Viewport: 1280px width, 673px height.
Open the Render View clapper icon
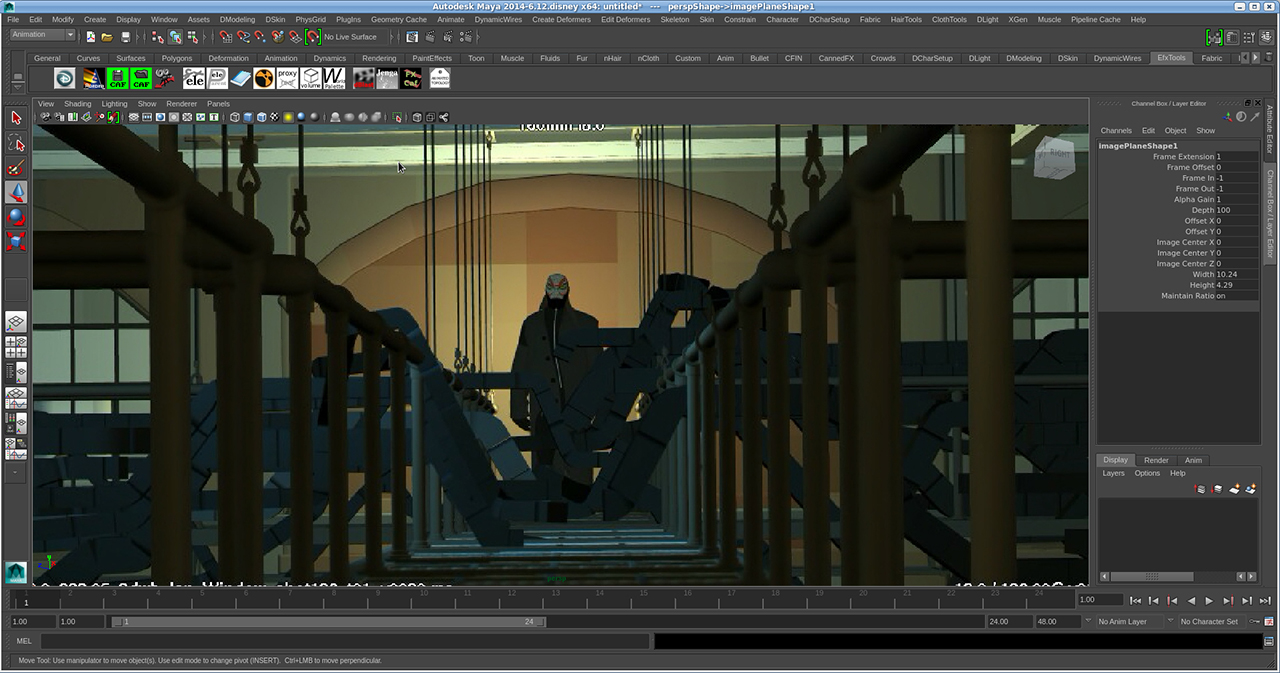point(412,37)
